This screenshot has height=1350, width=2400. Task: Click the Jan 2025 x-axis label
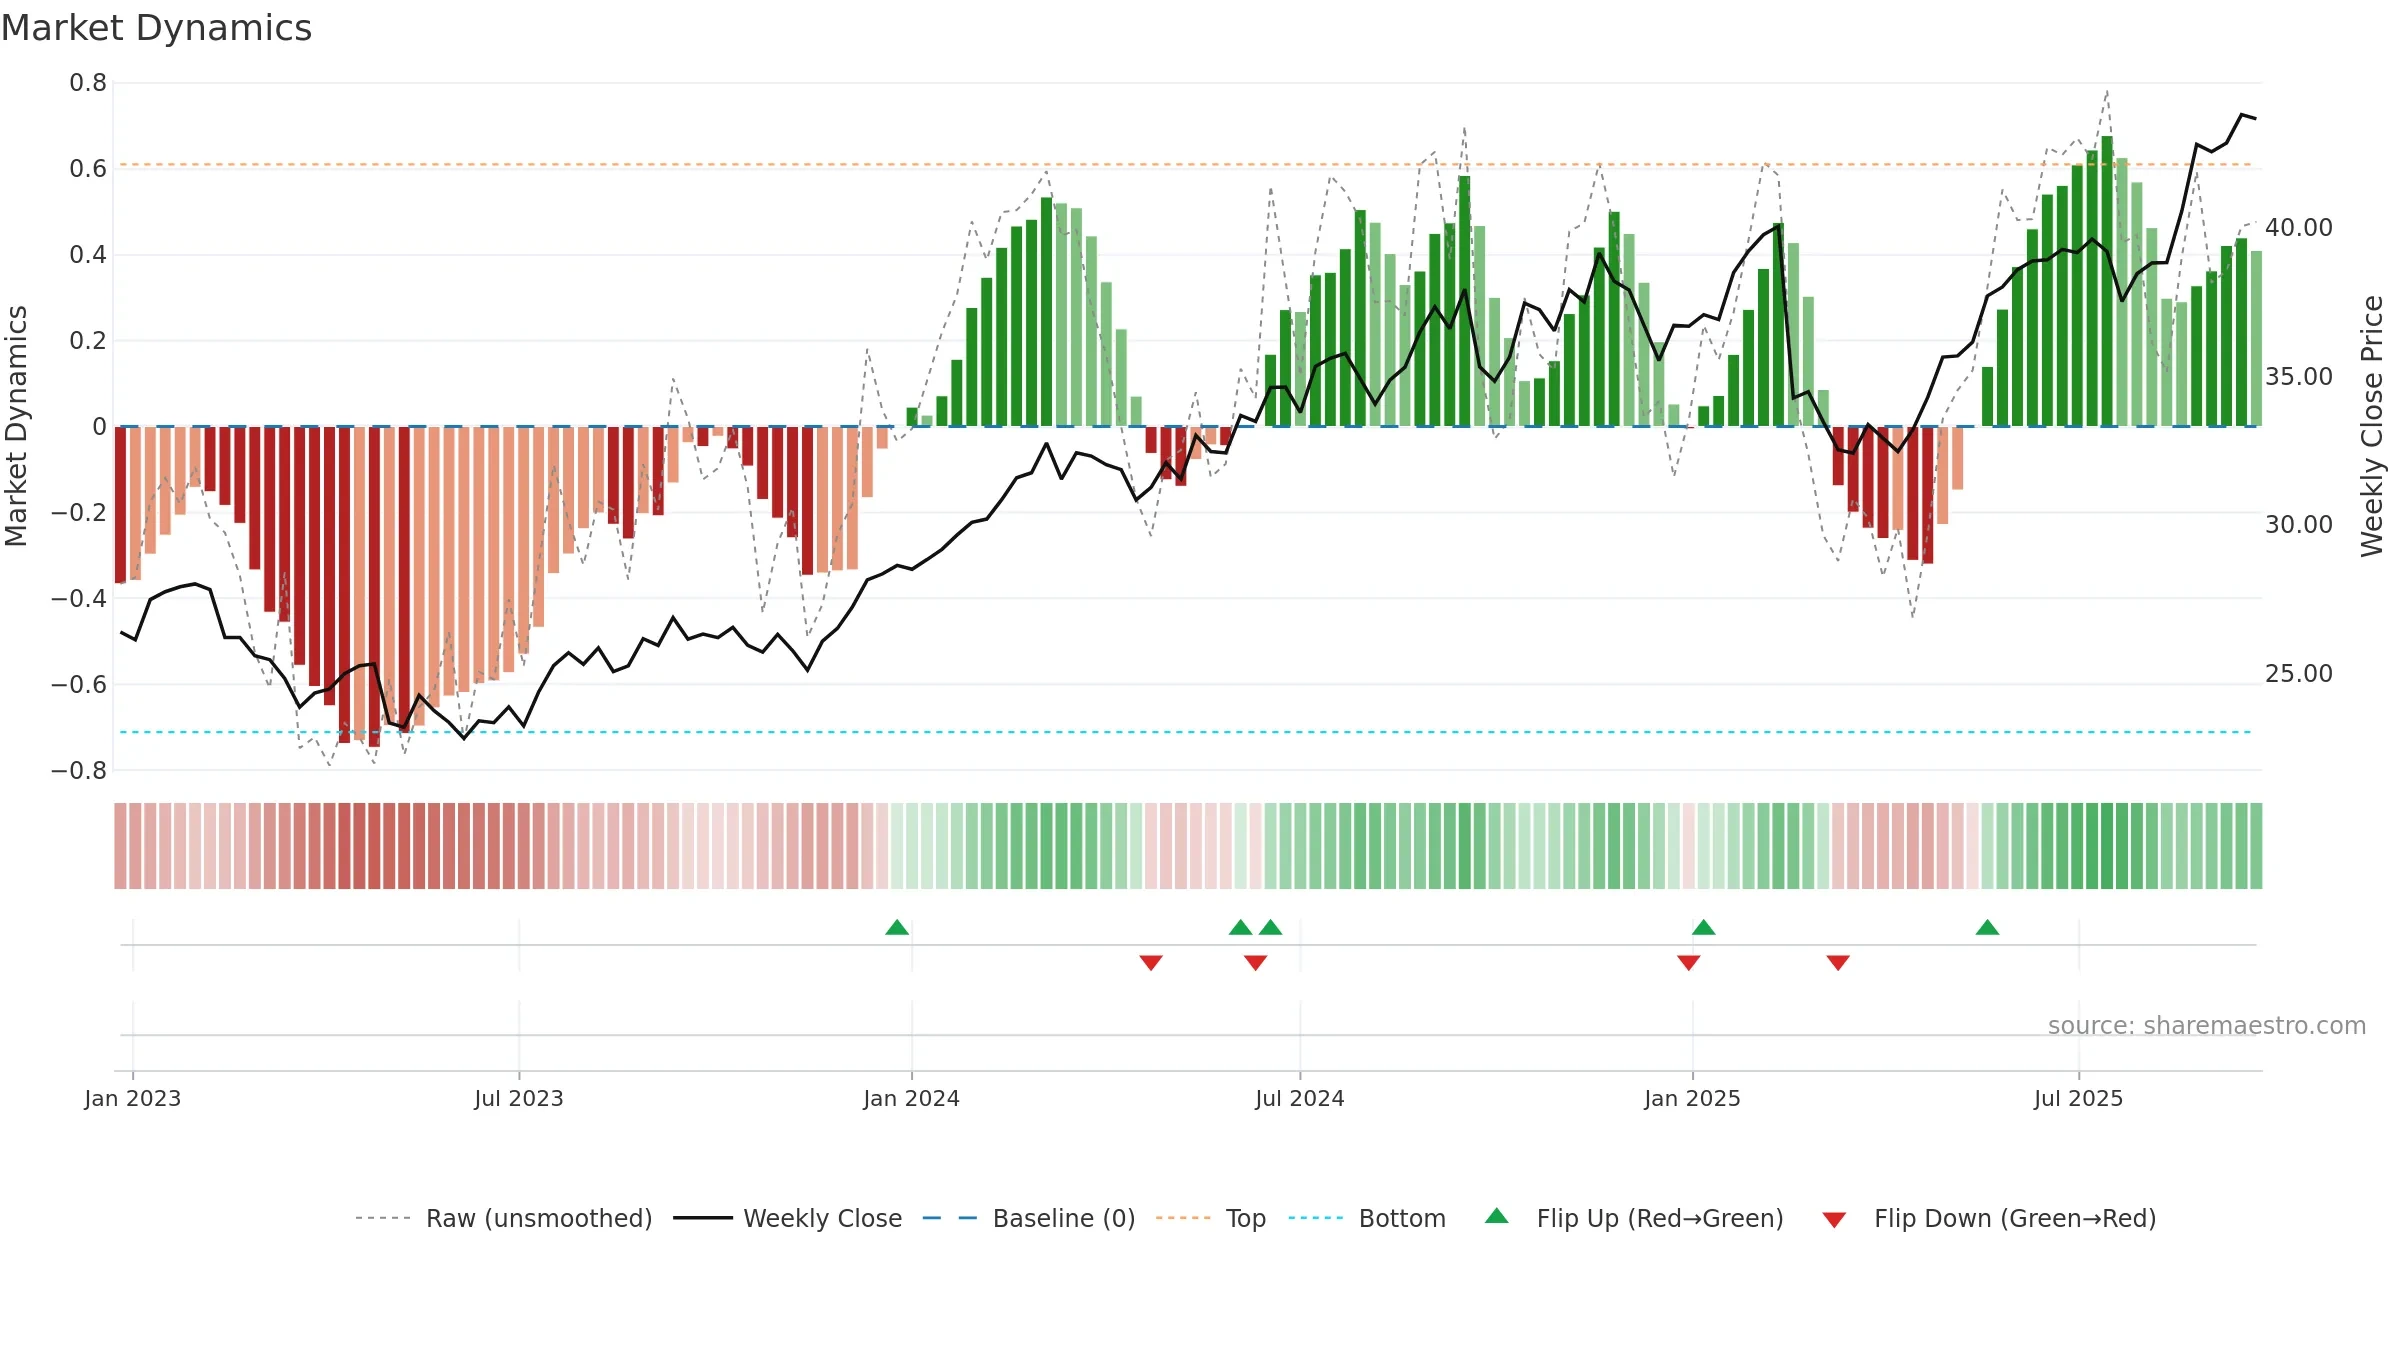[x=1693, y=1098]
